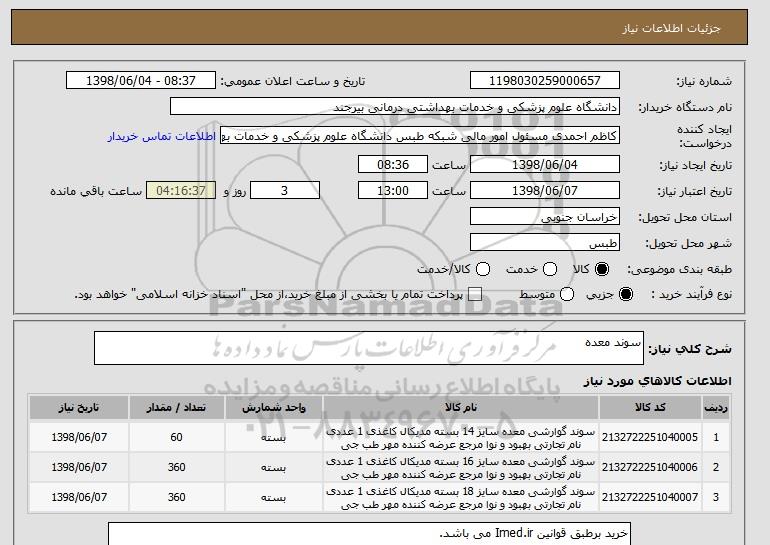Click the validity date field 1398/06/07
This screenshot has height=545, width=770.
coord(545,191)
